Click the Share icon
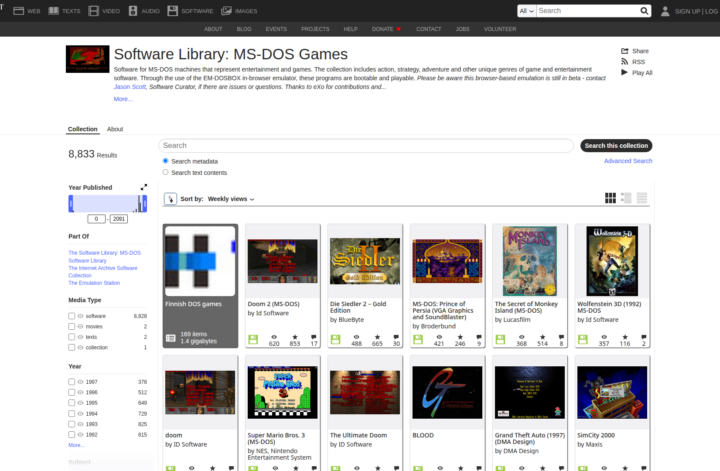720x471 pixels. (624, 51)
